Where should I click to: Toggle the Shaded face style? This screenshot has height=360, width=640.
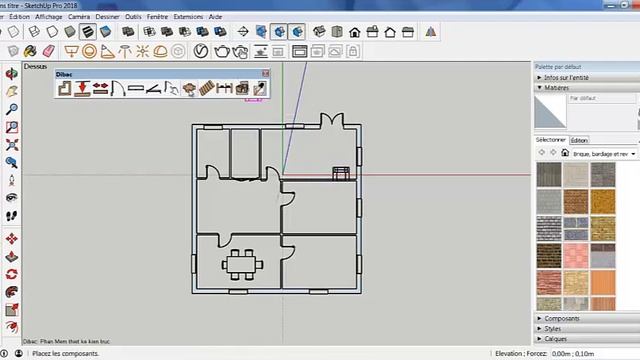(70, 31)
